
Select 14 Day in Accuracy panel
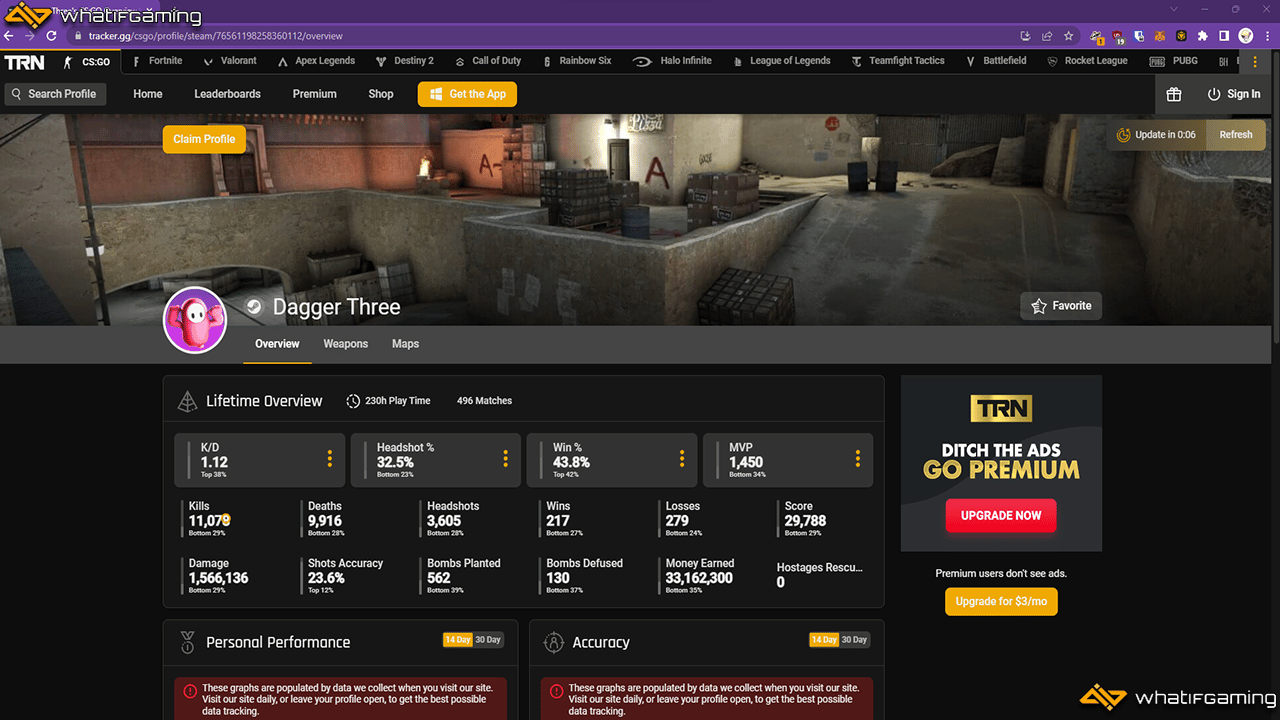pos(823,640)
